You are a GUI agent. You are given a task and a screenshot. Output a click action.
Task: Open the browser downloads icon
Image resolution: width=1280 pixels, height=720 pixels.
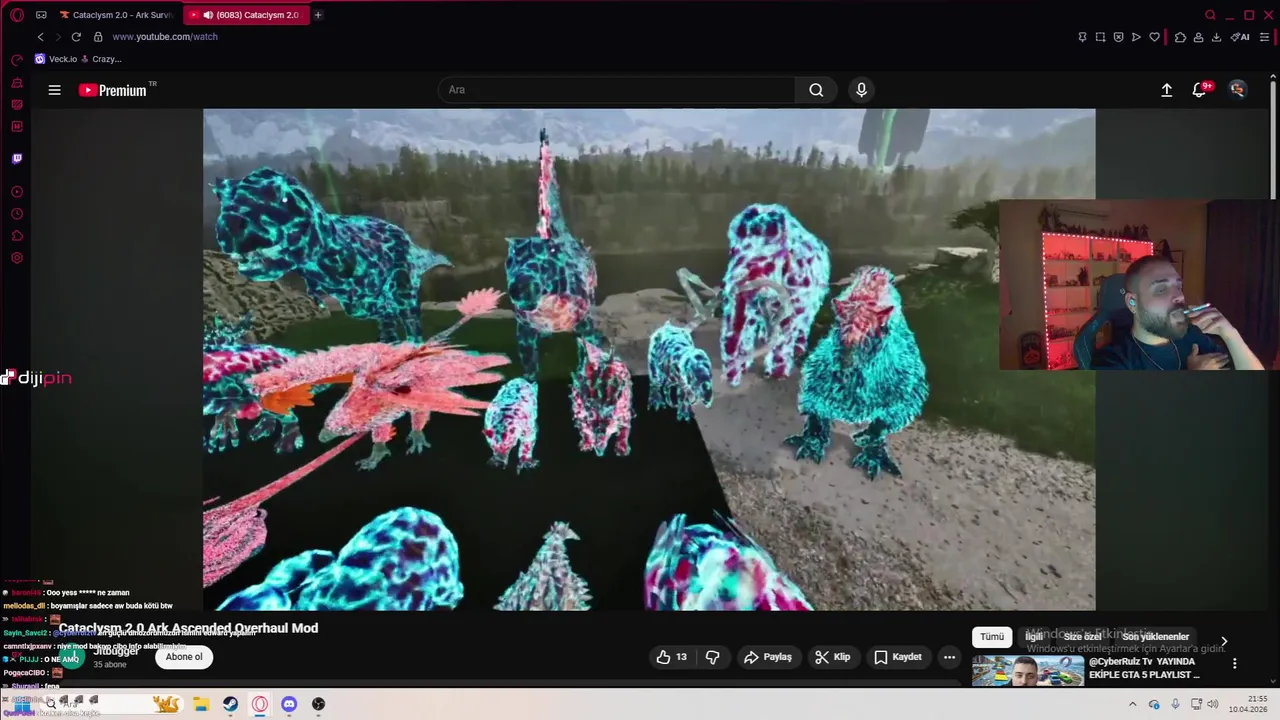1216,37
